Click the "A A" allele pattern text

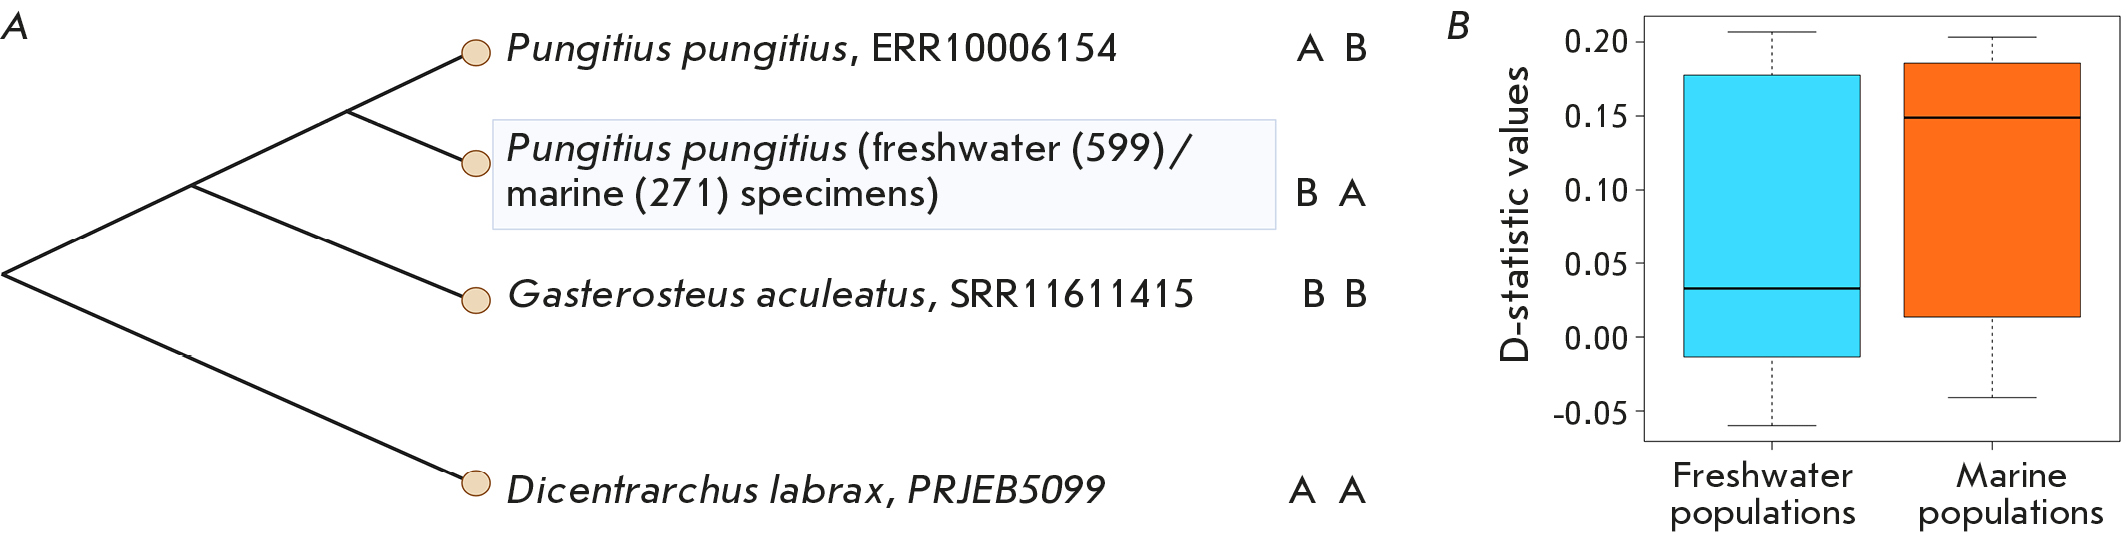coord(1327,490)
